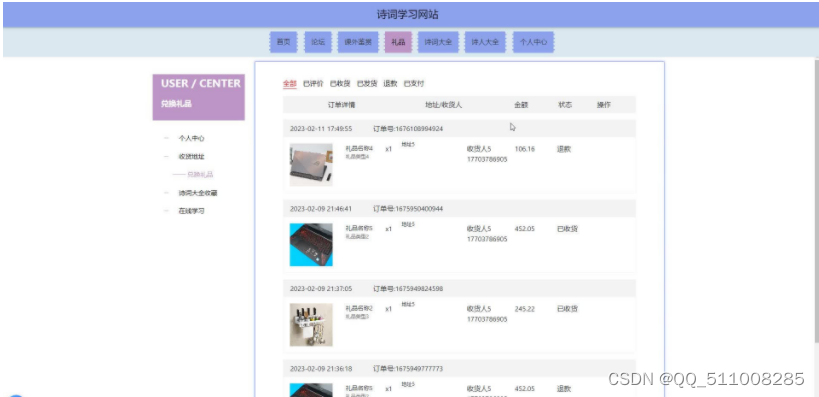Click the 状态 column header

[x=565, y=105]
